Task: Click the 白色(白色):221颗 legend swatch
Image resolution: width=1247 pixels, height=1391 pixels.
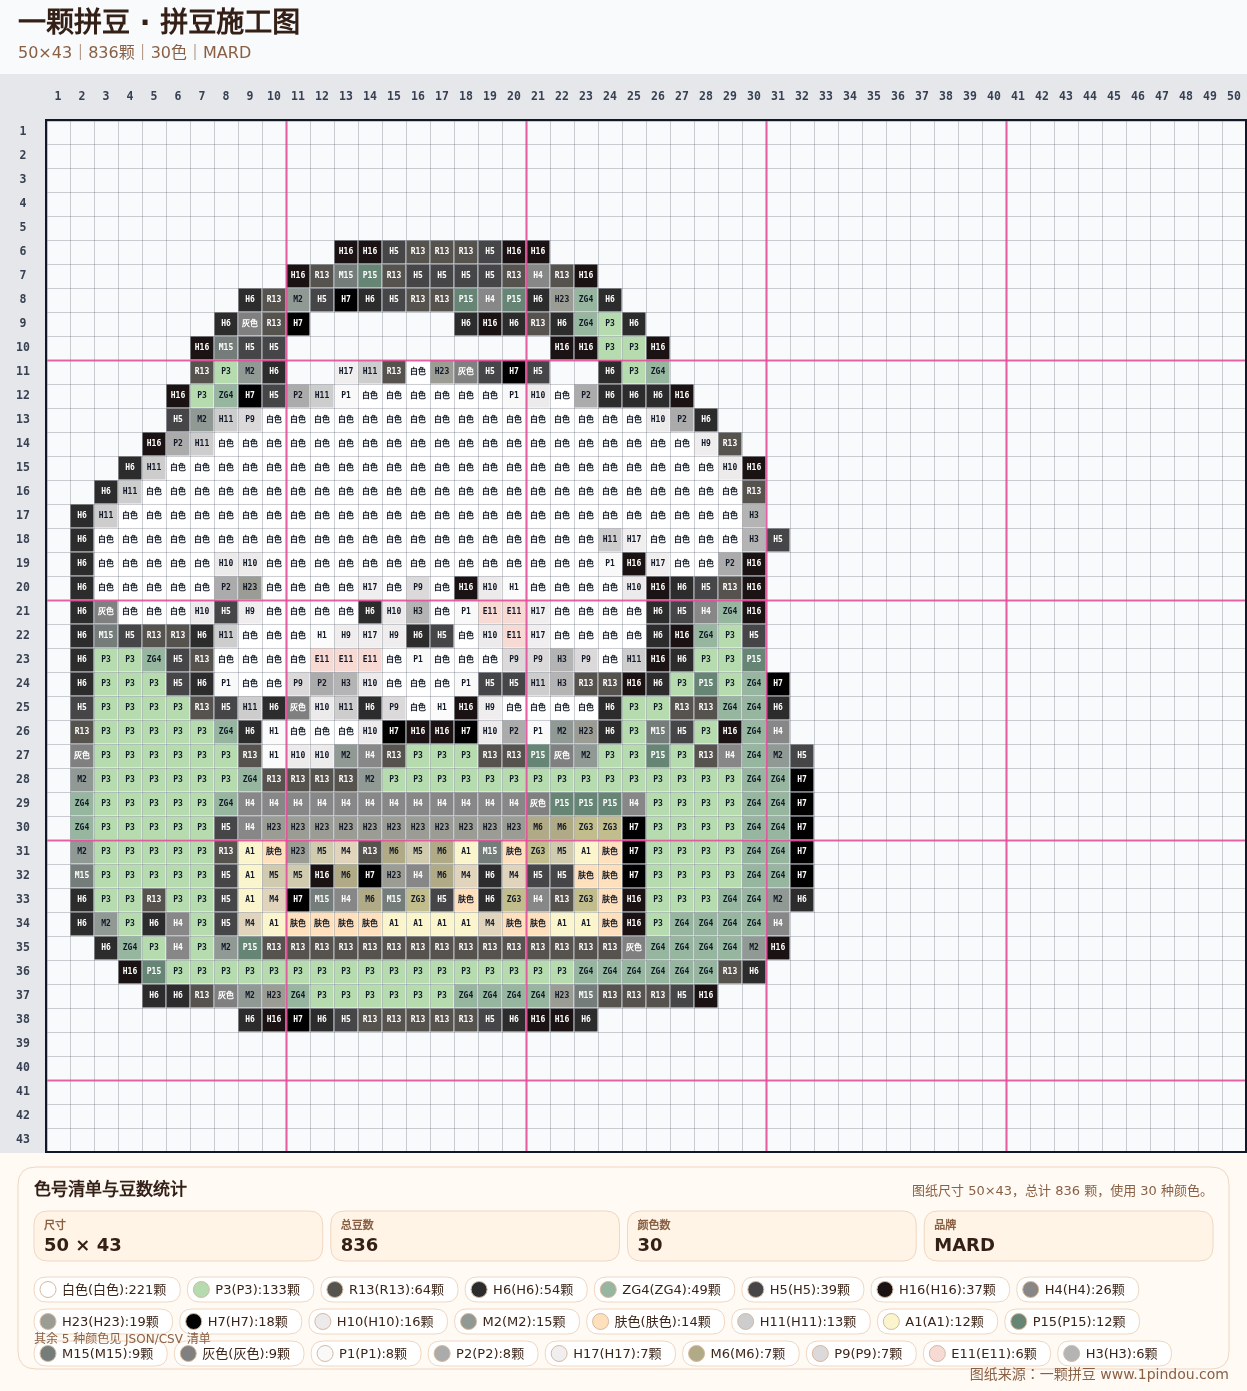Action: click(x=107, y=1290)
